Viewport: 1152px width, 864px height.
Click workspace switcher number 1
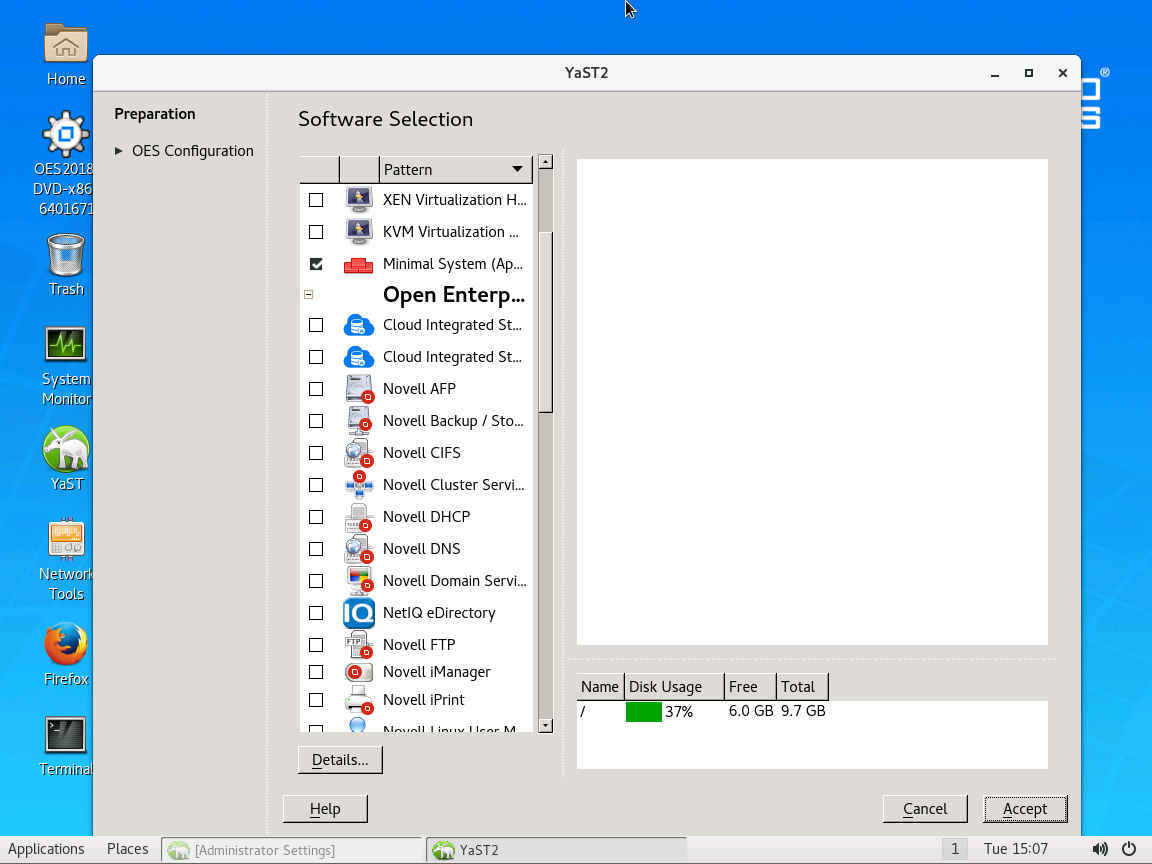[954, 849]
